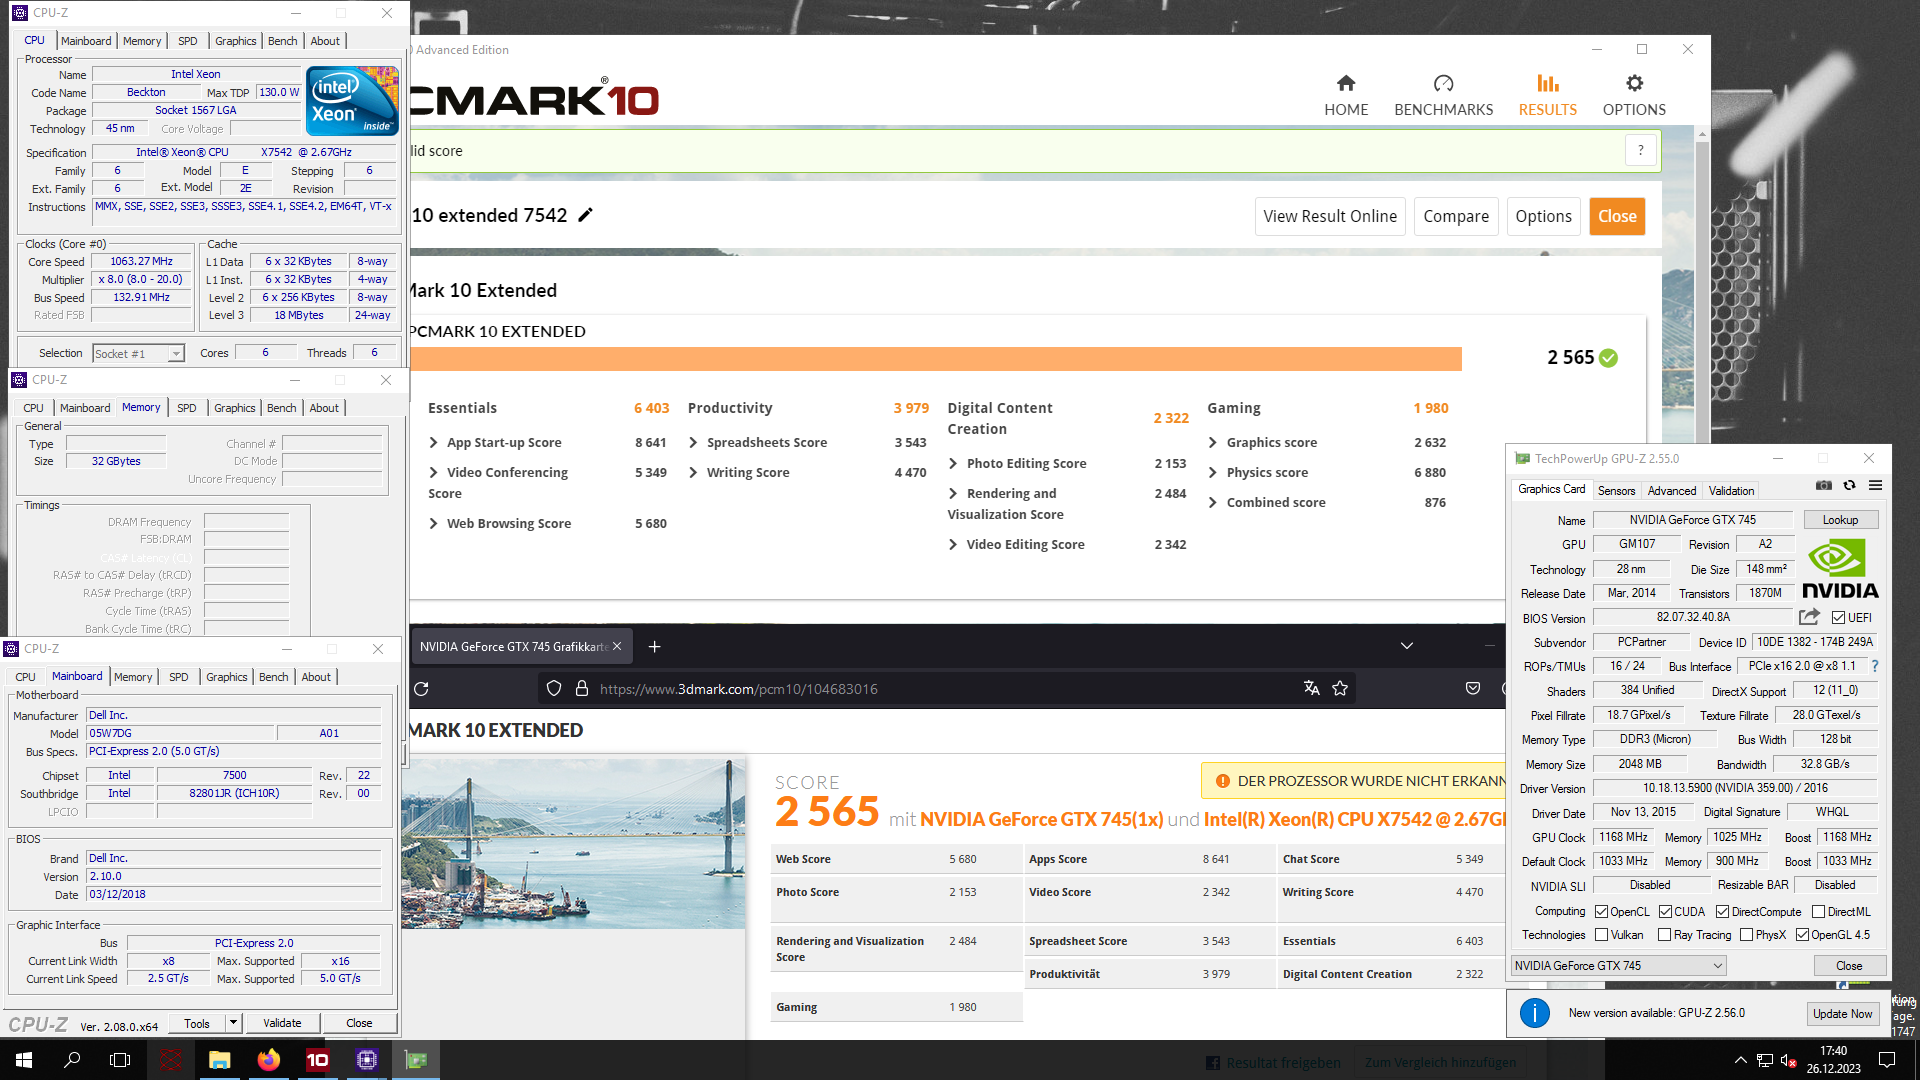Click the orange Close button in PCMark
Screen dimensions: 1920x1080
1617,216
